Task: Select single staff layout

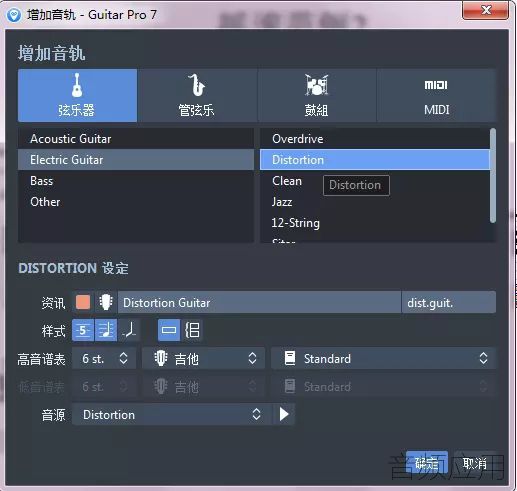Action: [x=169, y=330]
